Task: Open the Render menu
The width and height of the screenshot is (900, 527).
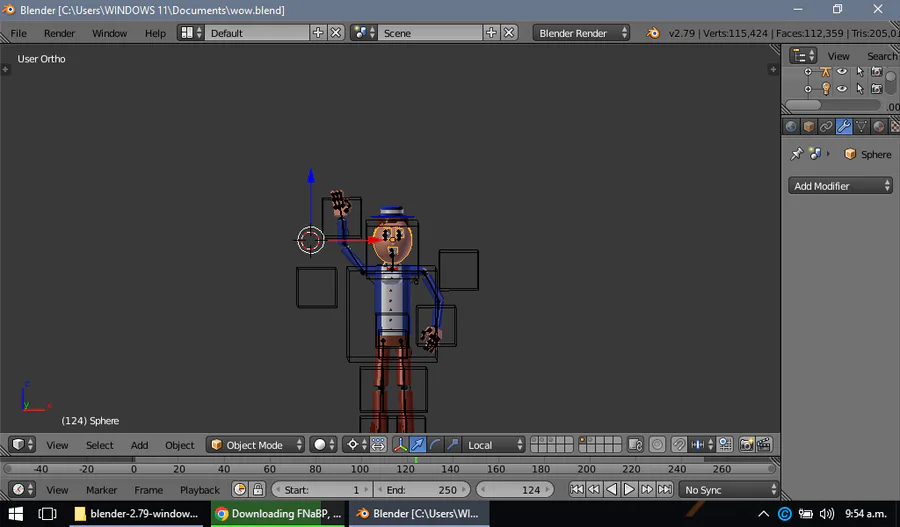Action: coord(59,33)
